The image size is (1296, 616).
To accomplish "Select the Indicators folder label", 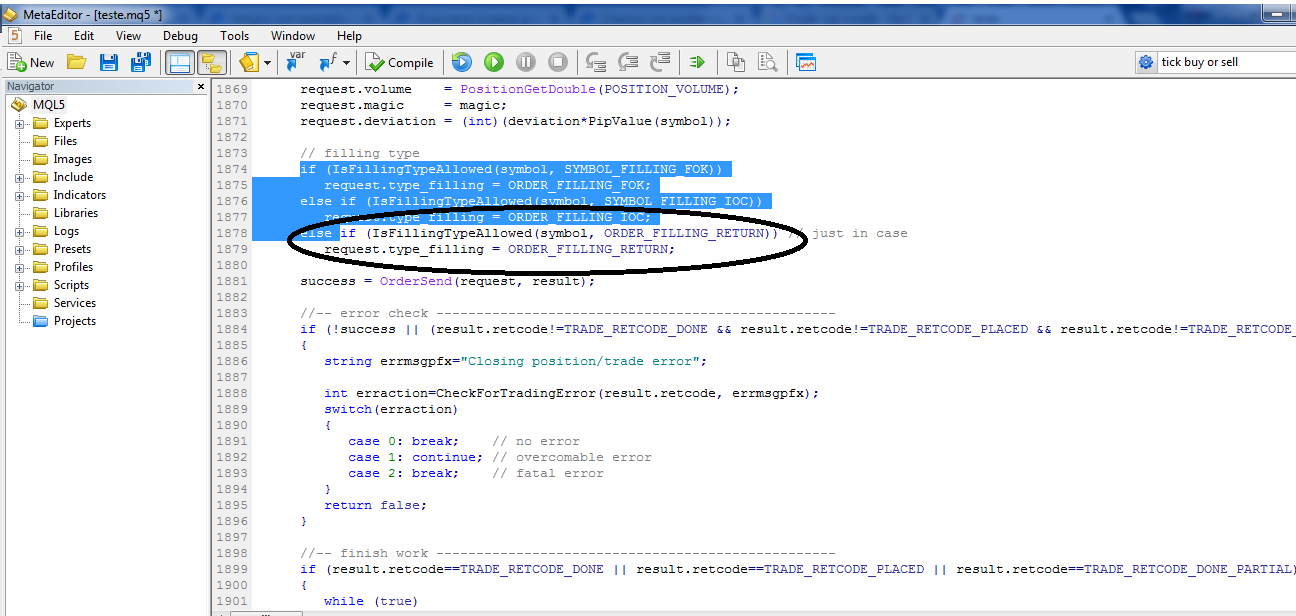I will [x=80, y=195].
